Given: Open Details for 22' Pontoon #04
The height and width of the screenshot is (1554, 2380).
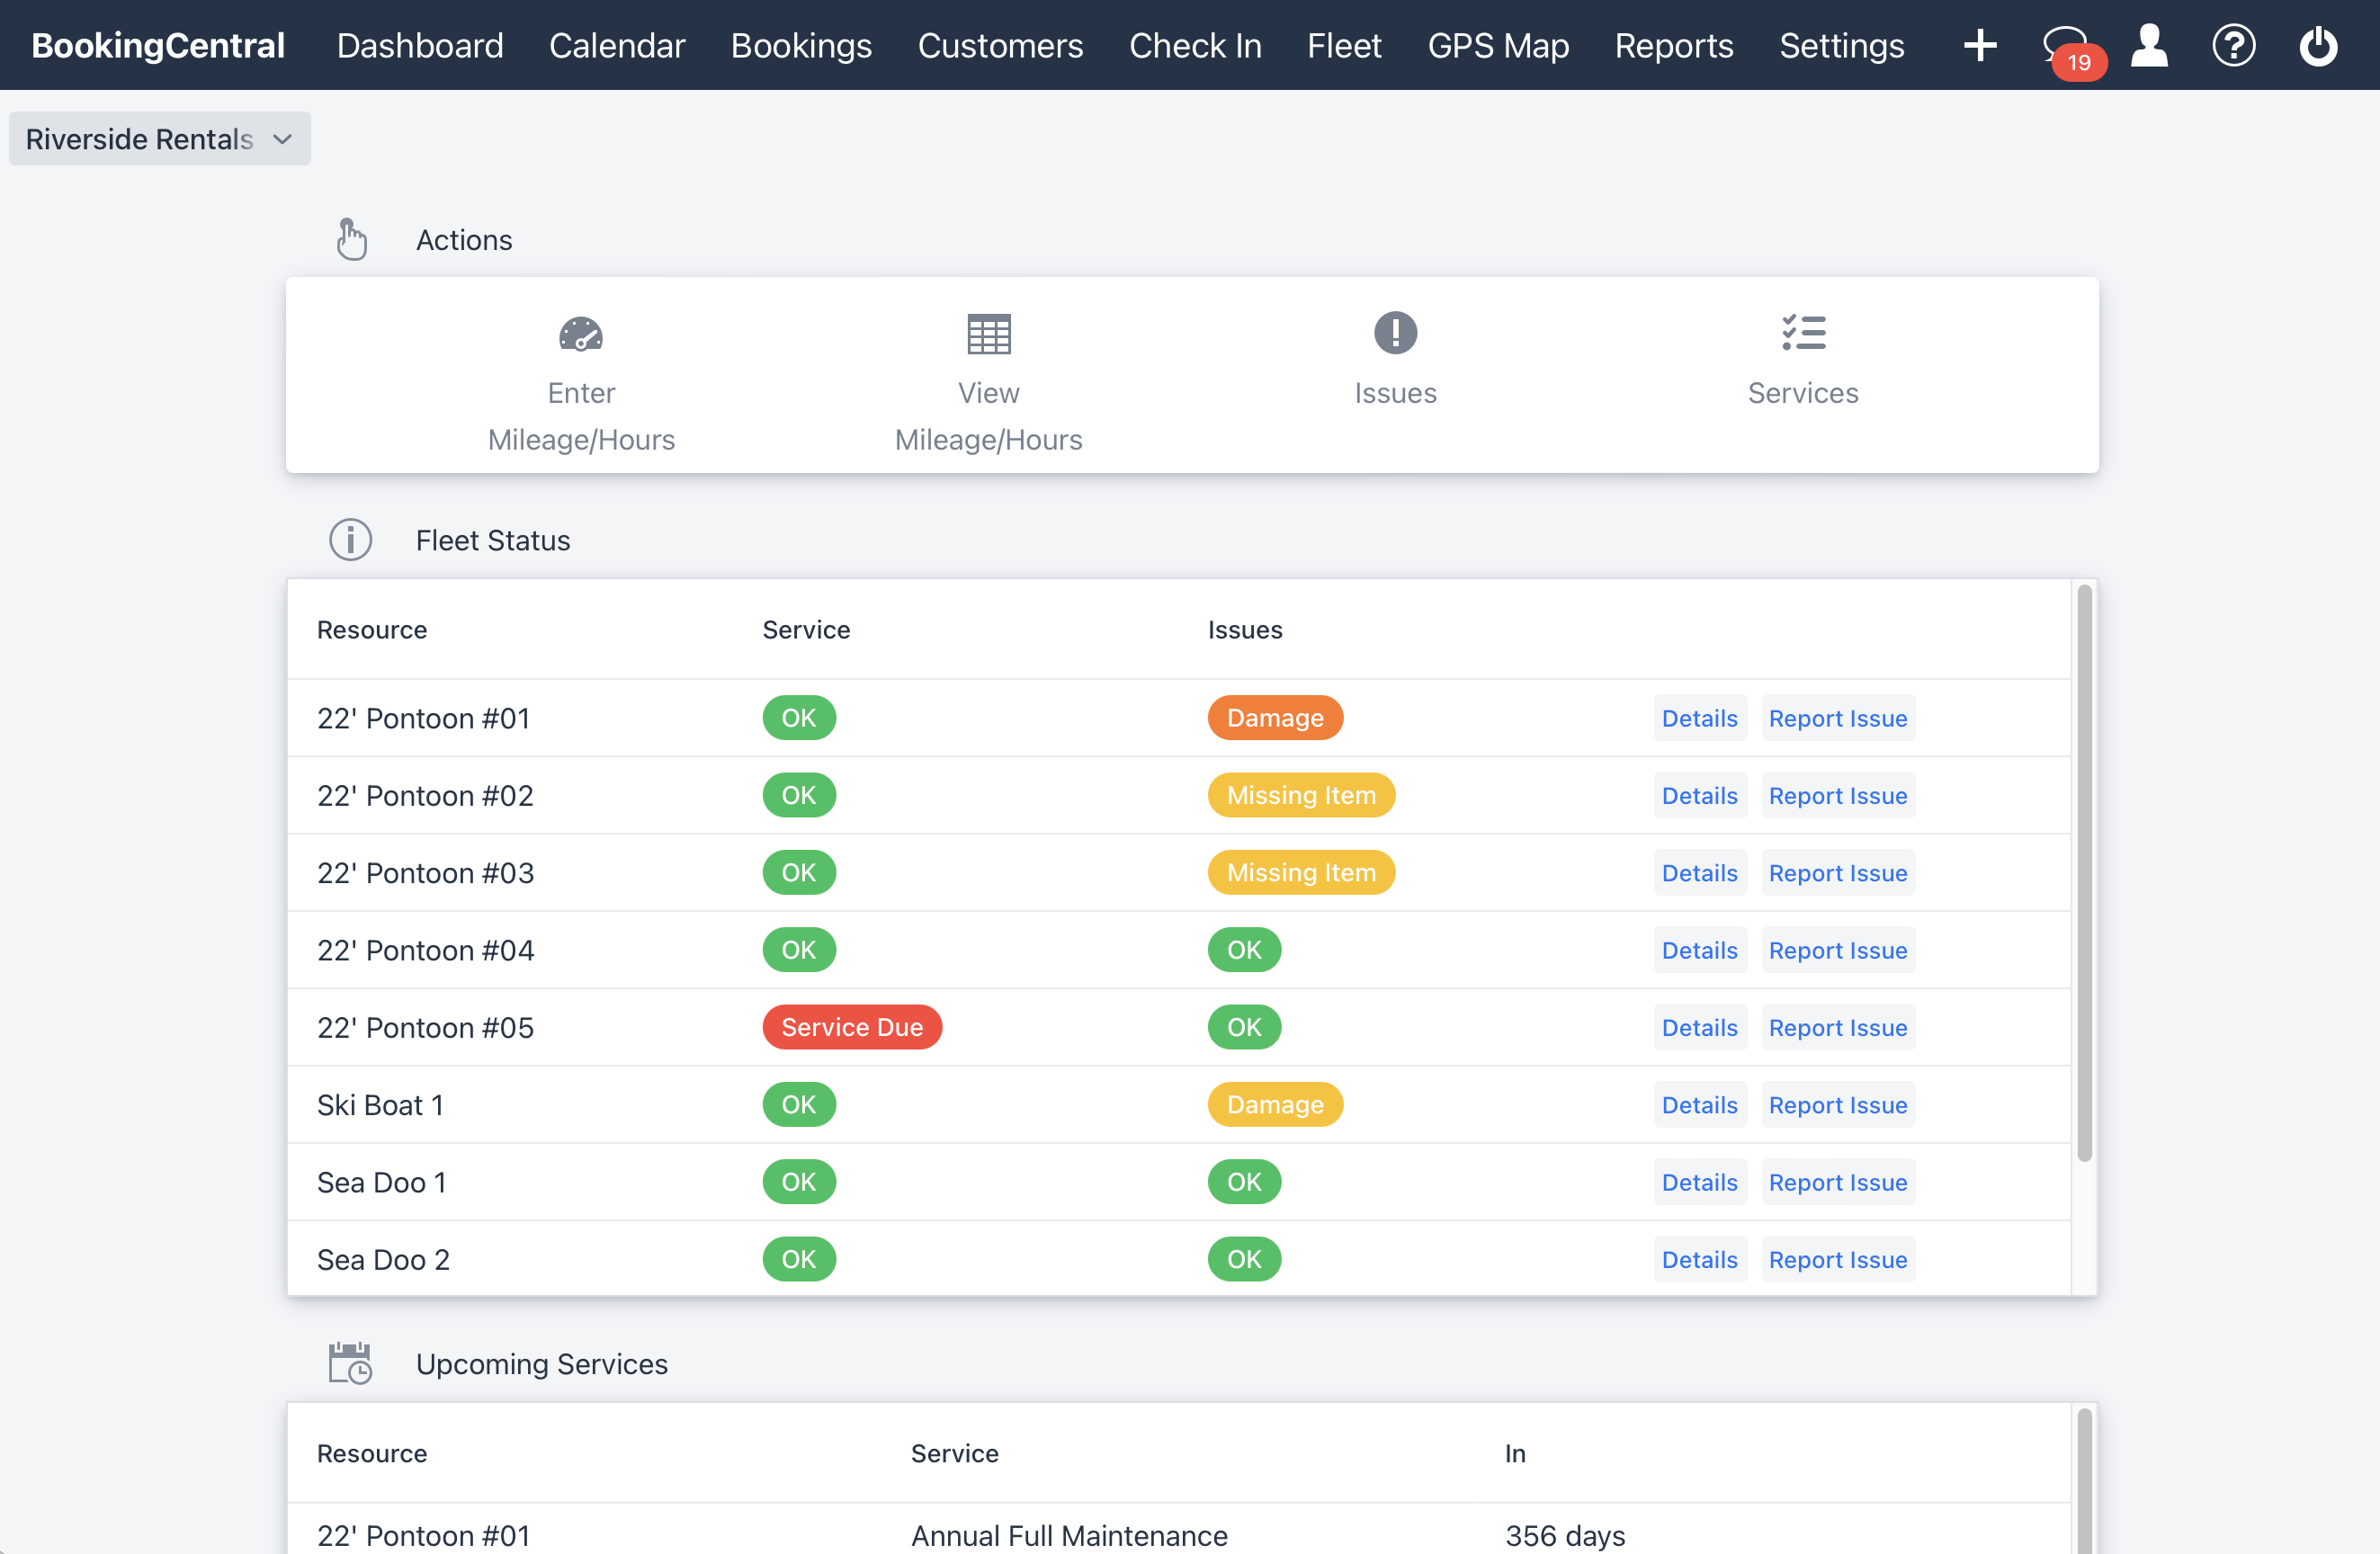Looking at the screenshot, I should click(1699, 950).
